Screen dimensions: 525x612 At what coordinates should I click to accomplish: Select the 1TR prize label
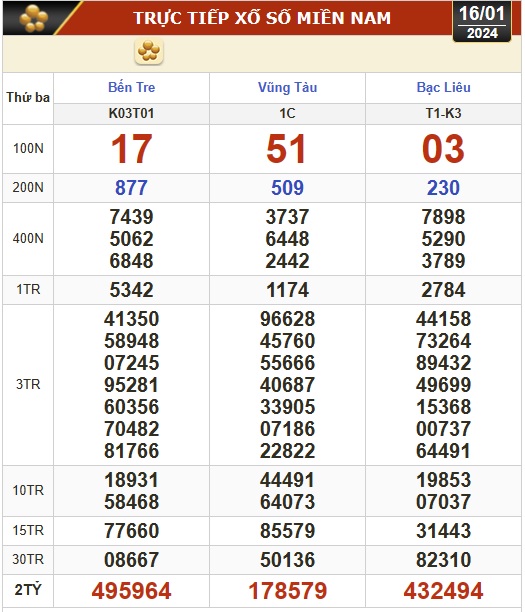click(28, 290)
